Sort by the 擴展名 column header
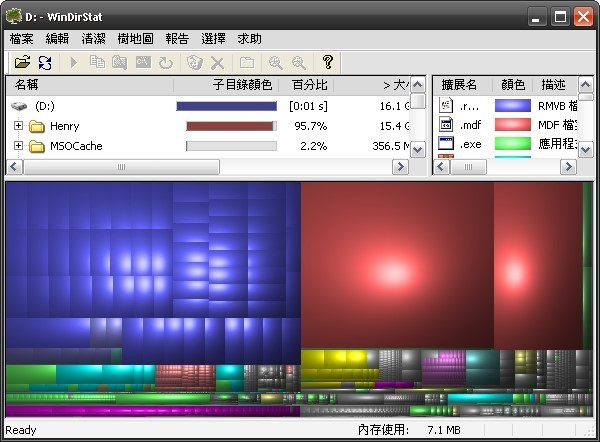 (463, 85)
